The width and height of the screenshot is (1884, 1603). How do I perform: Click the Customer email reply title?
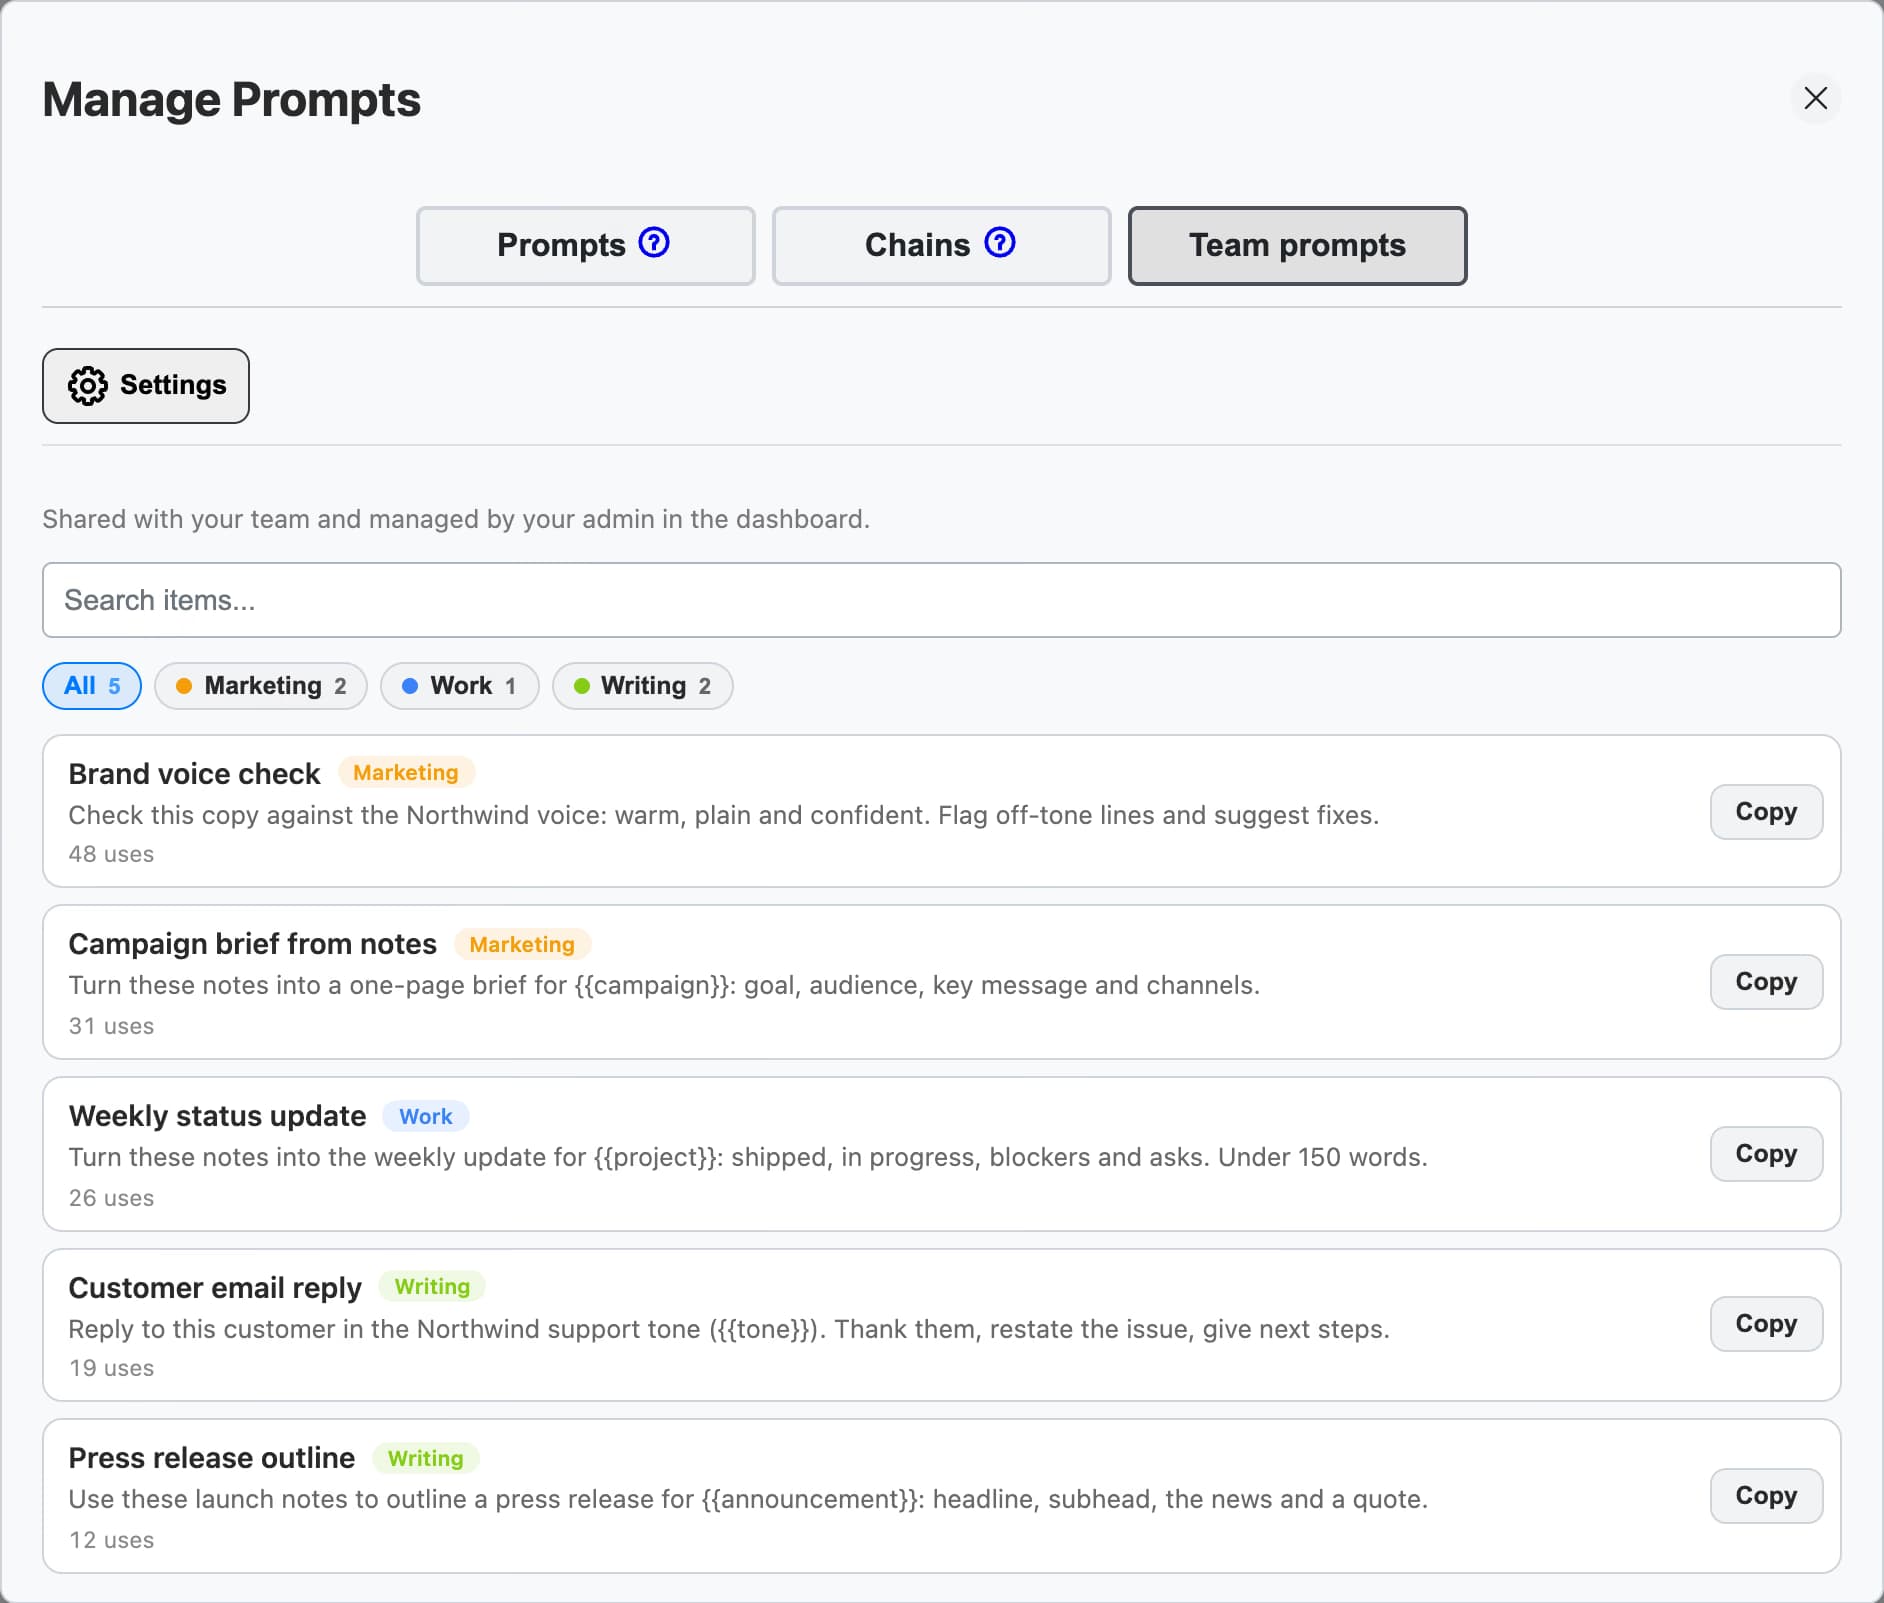(215, 1288)
